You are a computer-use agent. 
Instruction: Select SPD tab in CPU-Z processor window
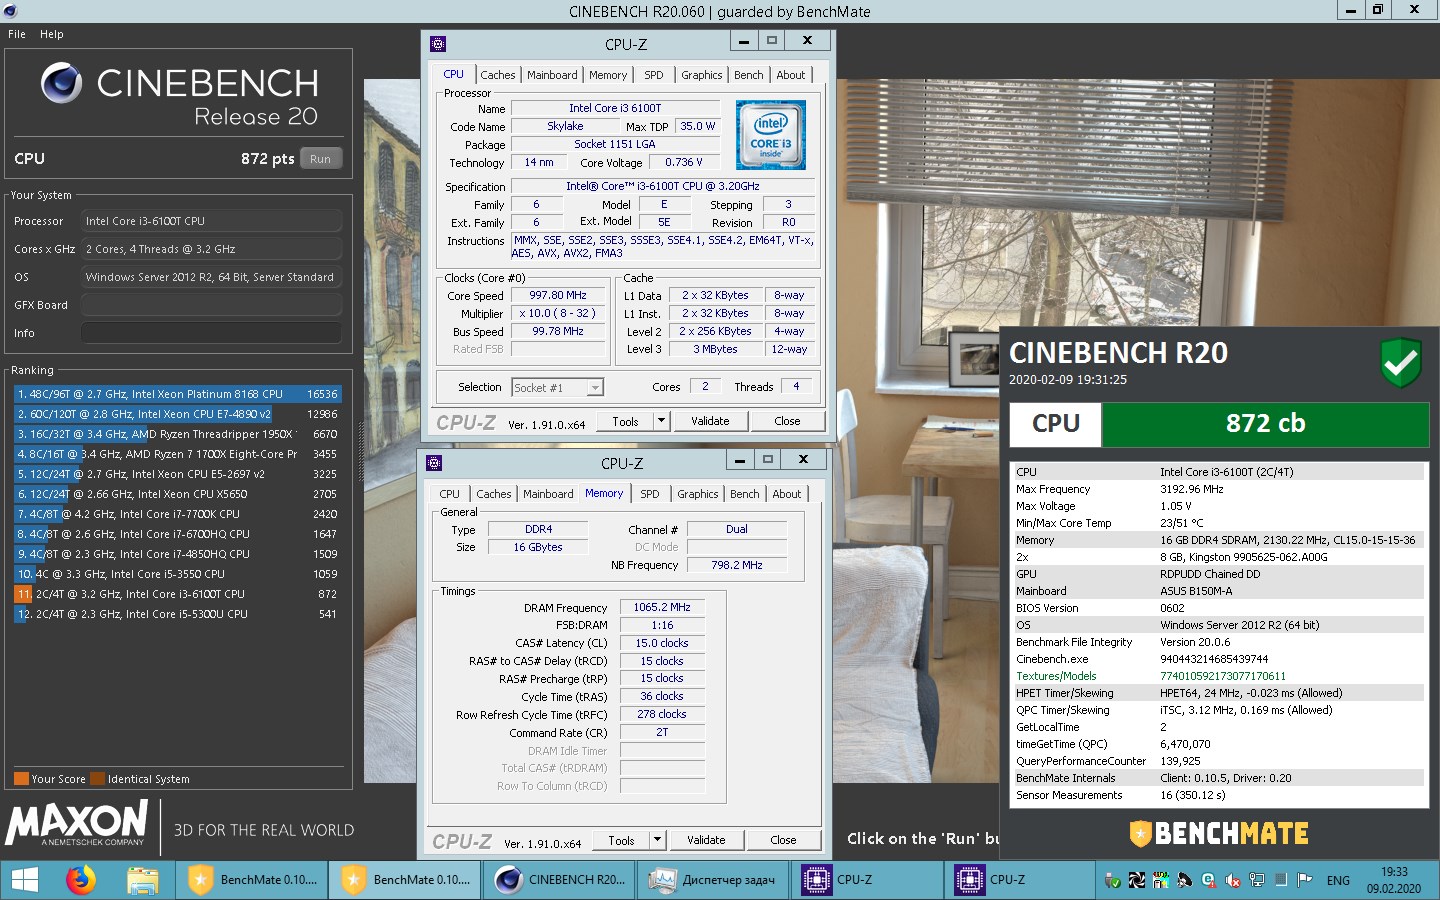(x=653, y=75)
